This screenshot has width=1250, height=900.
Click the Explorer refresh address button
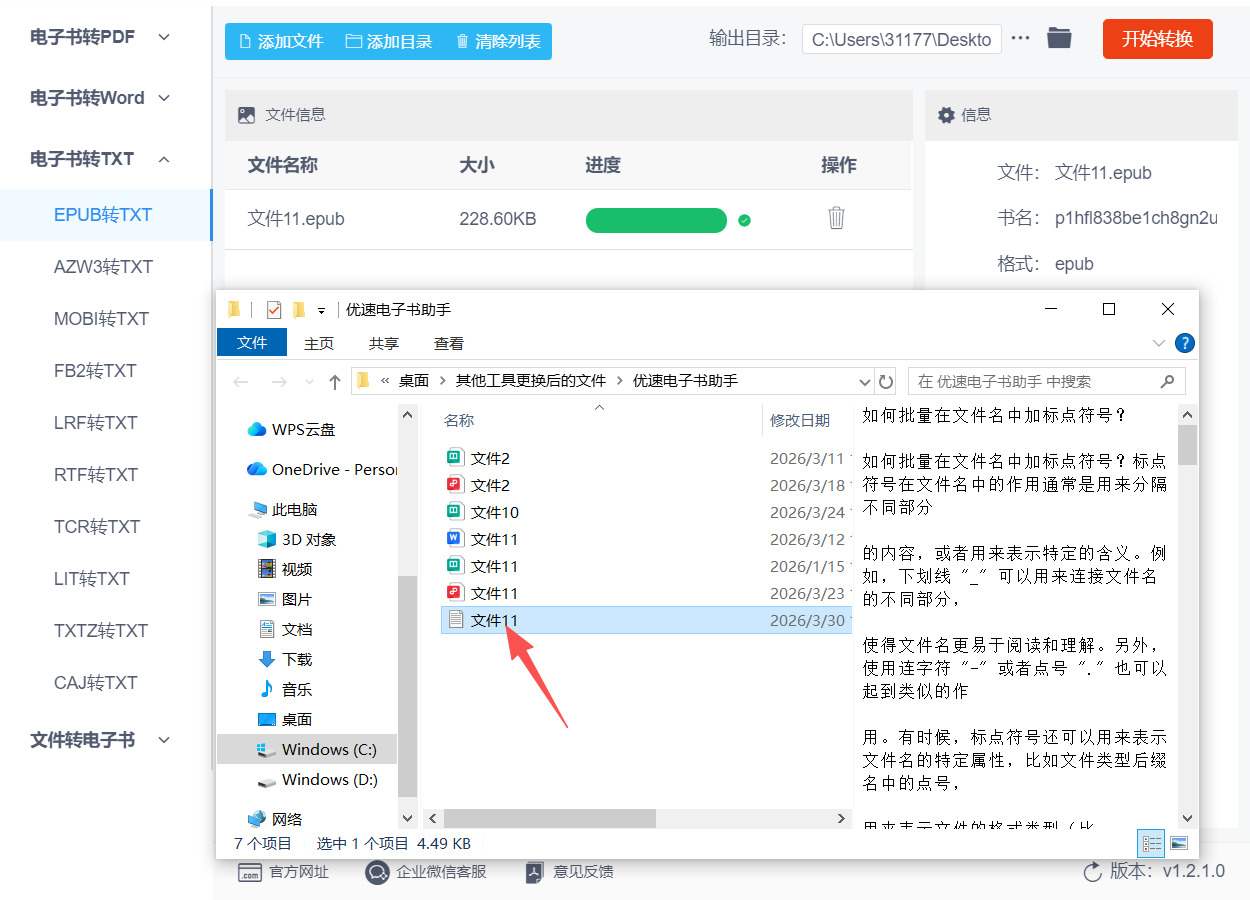(x=885, y=381)
